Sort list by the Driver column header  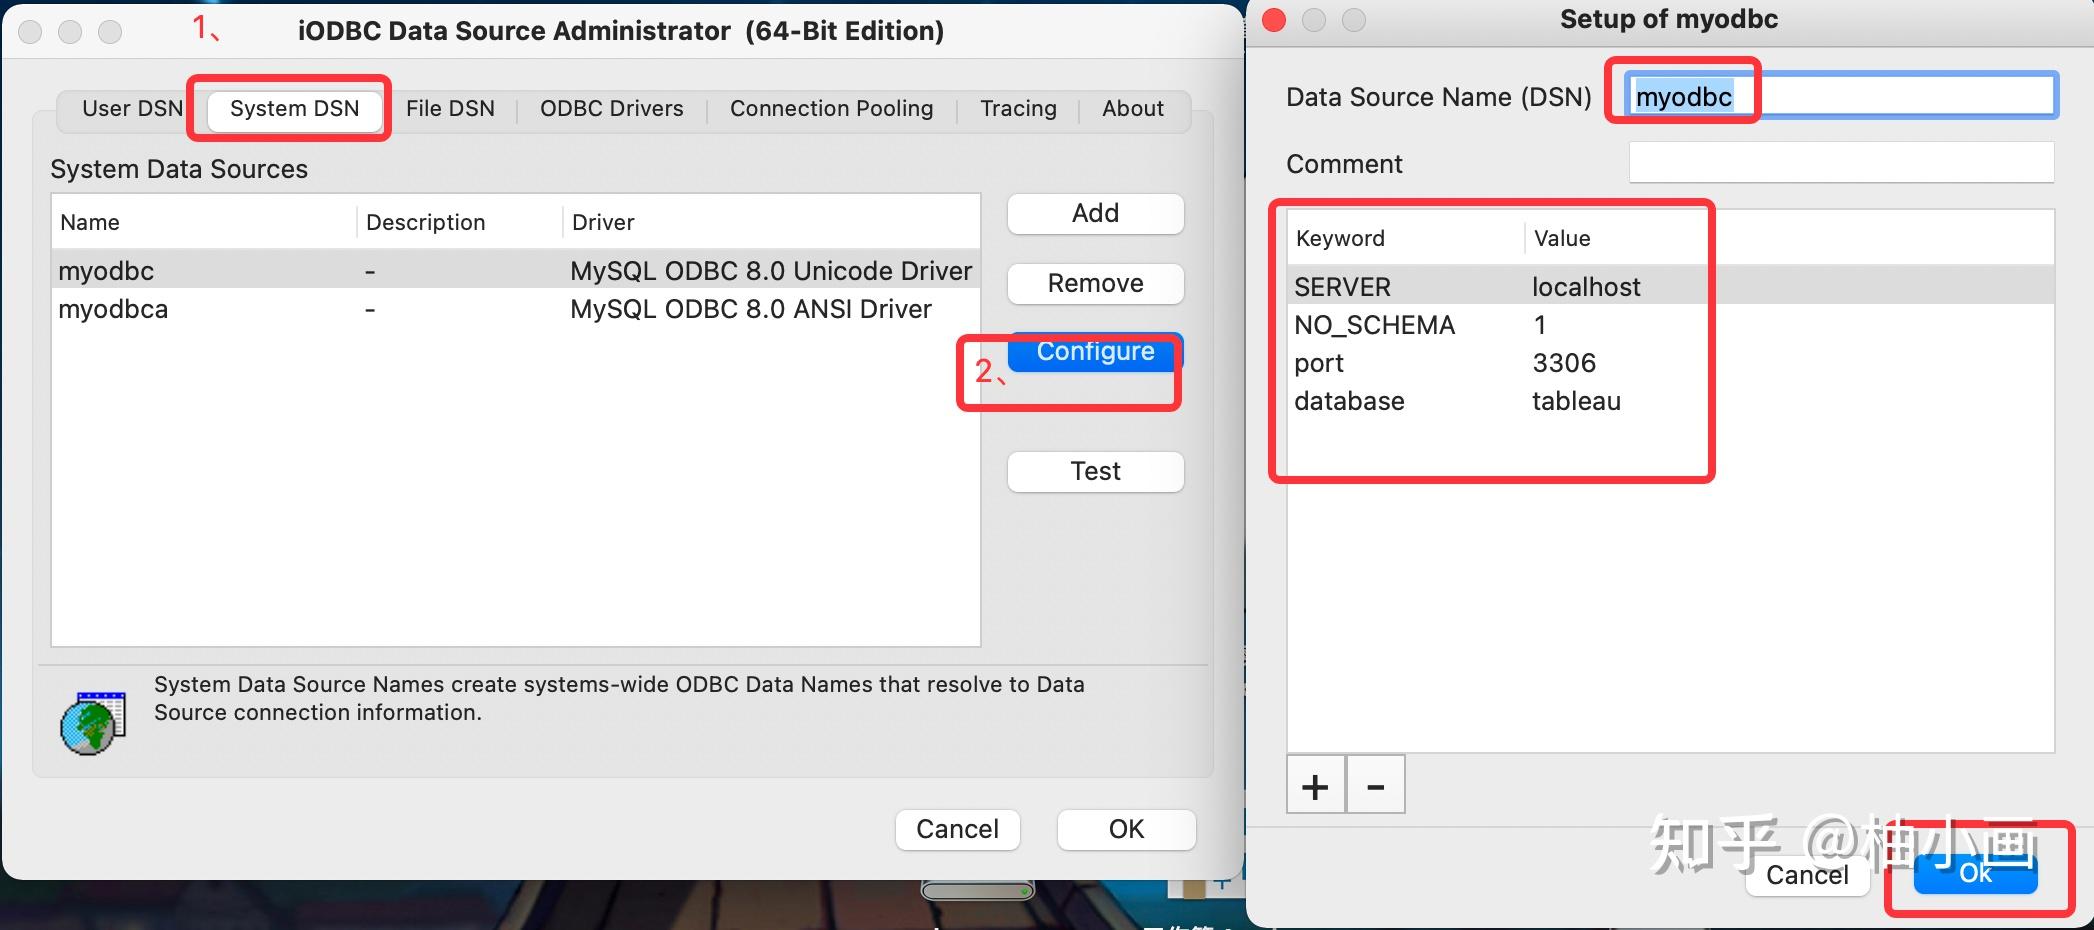(x=602, y=222)
